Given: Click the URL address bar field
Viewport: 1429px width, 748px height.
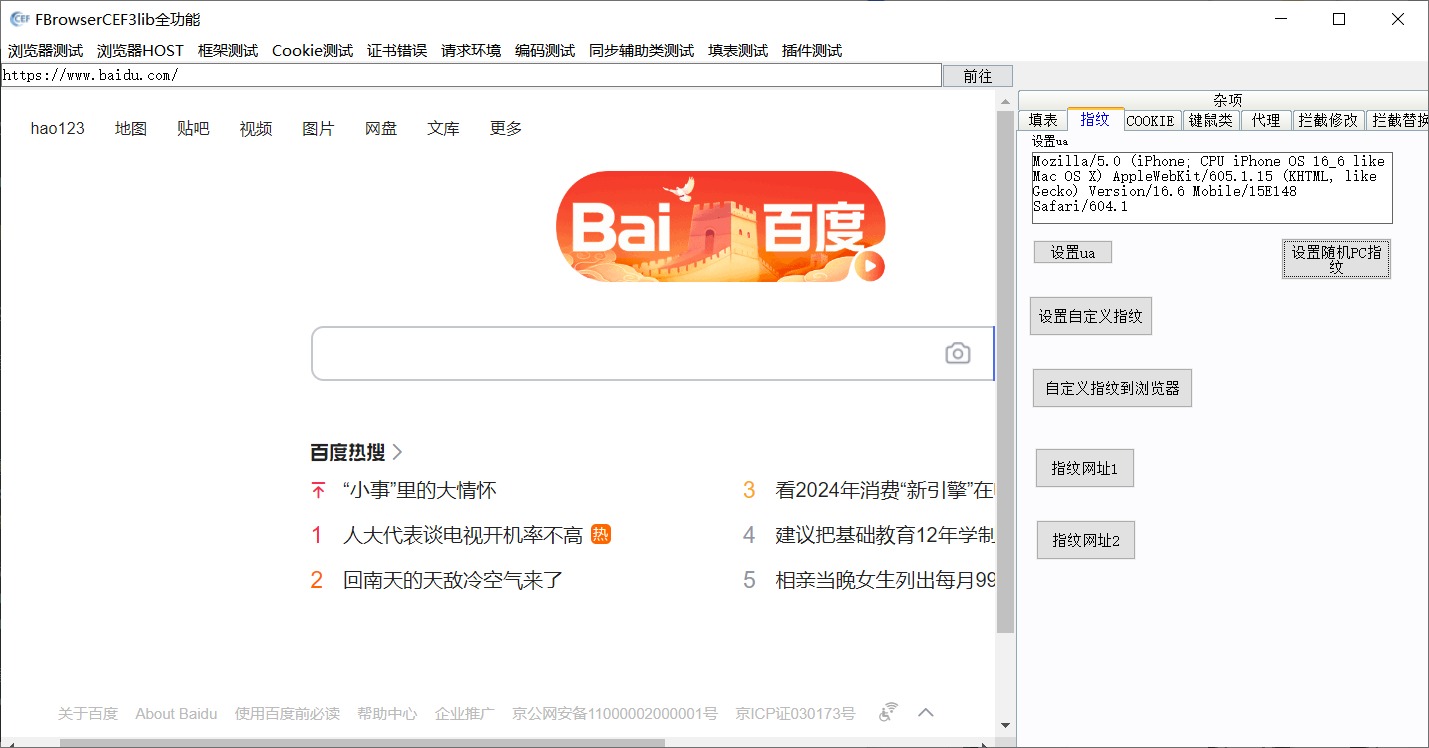Looking at the screenshot, I should [471, 75].
